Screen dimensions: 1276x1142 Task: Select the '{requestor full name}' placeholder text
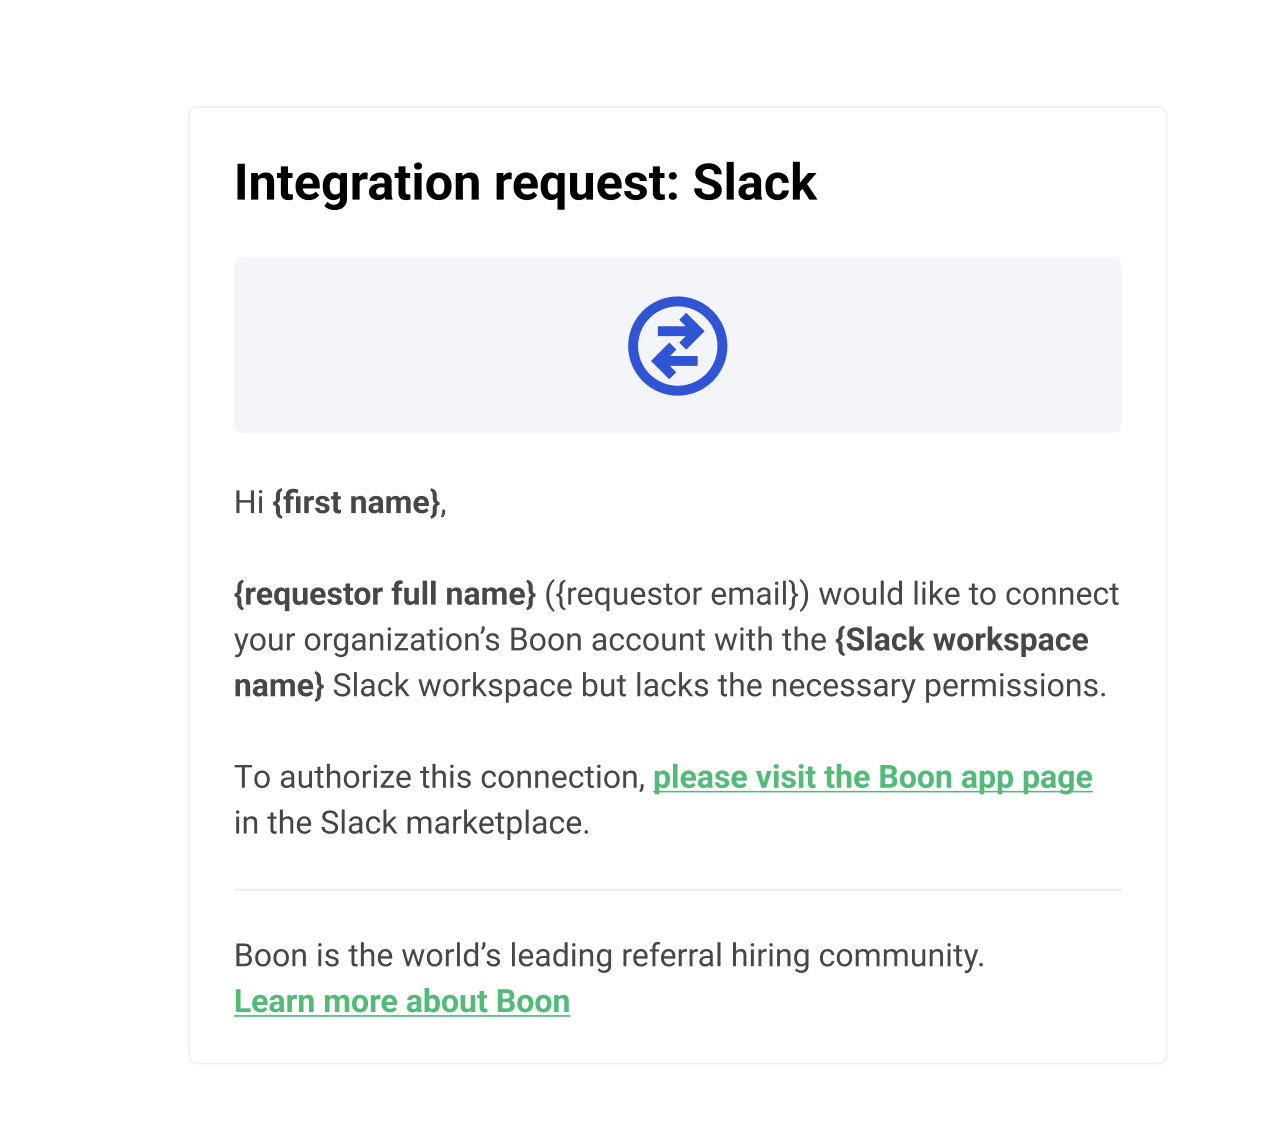tap(385, 594)
